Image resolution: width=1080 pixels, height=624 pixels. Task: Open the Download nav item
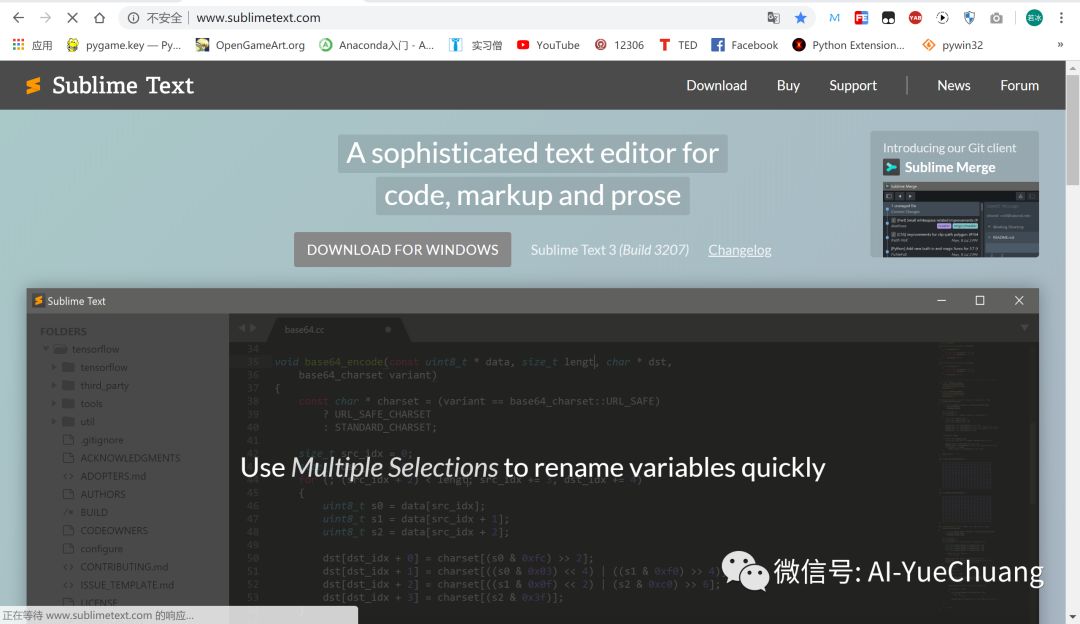(716, 85)
